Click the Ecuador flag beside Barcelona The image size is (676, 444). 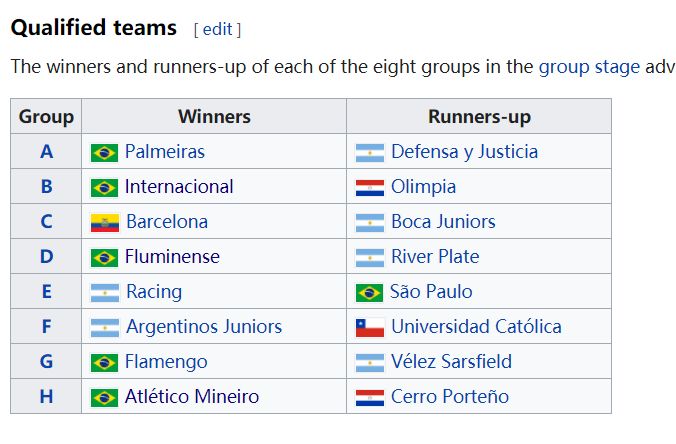[105, 223]
